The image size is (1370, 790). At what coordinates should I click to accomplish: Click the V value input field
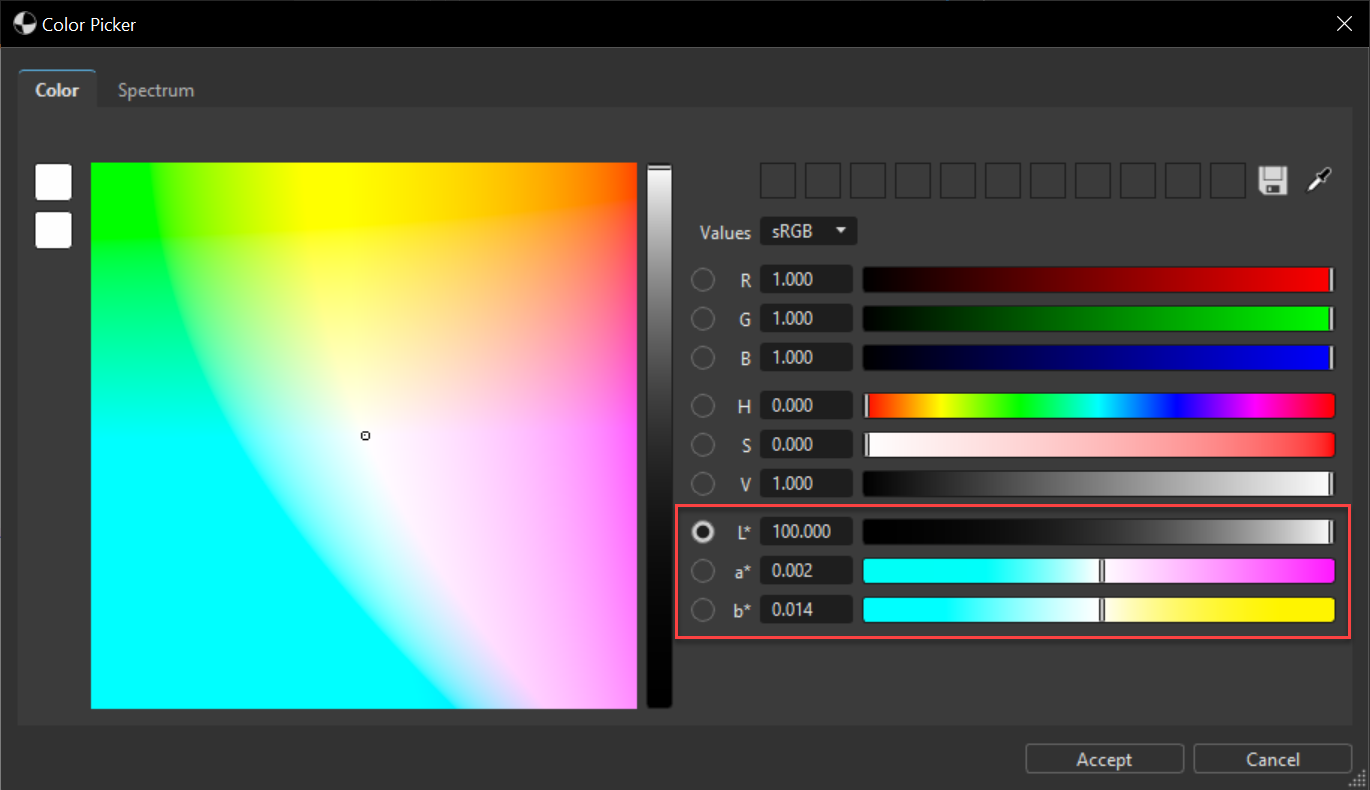[x=806, y=483]
